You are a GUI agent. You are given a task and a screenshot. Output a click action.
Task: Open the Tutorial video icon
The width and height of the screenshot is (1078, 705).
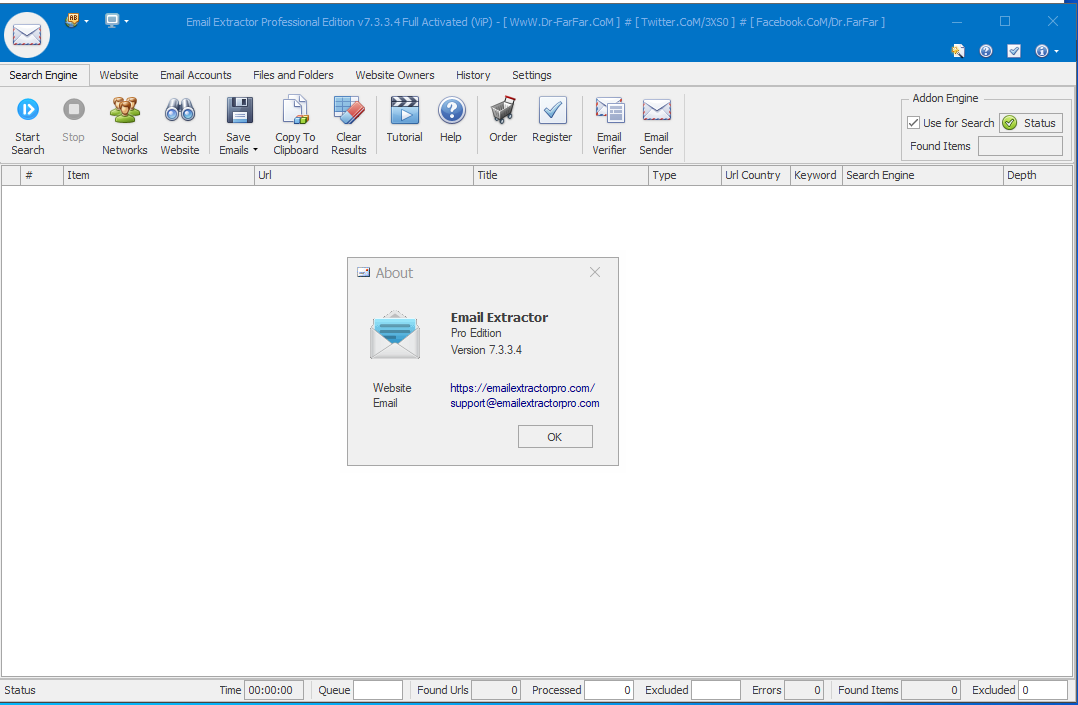coord(404,111)
